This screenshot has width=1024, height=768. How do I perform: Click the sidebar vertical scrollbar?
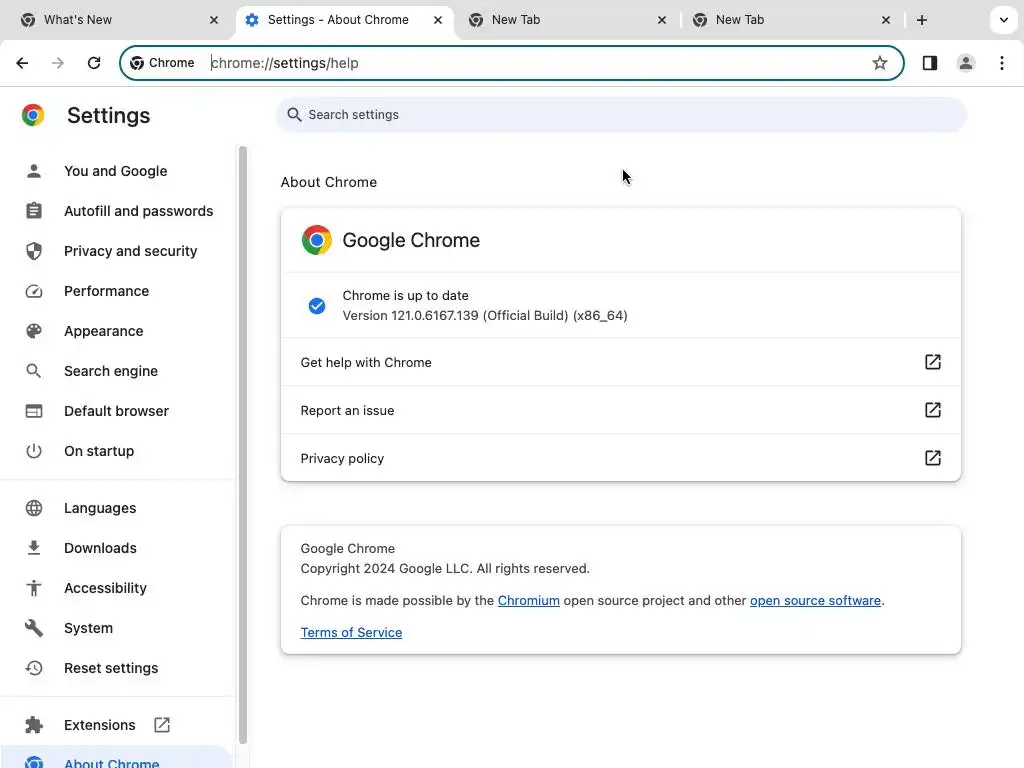[x=243, y=444]
